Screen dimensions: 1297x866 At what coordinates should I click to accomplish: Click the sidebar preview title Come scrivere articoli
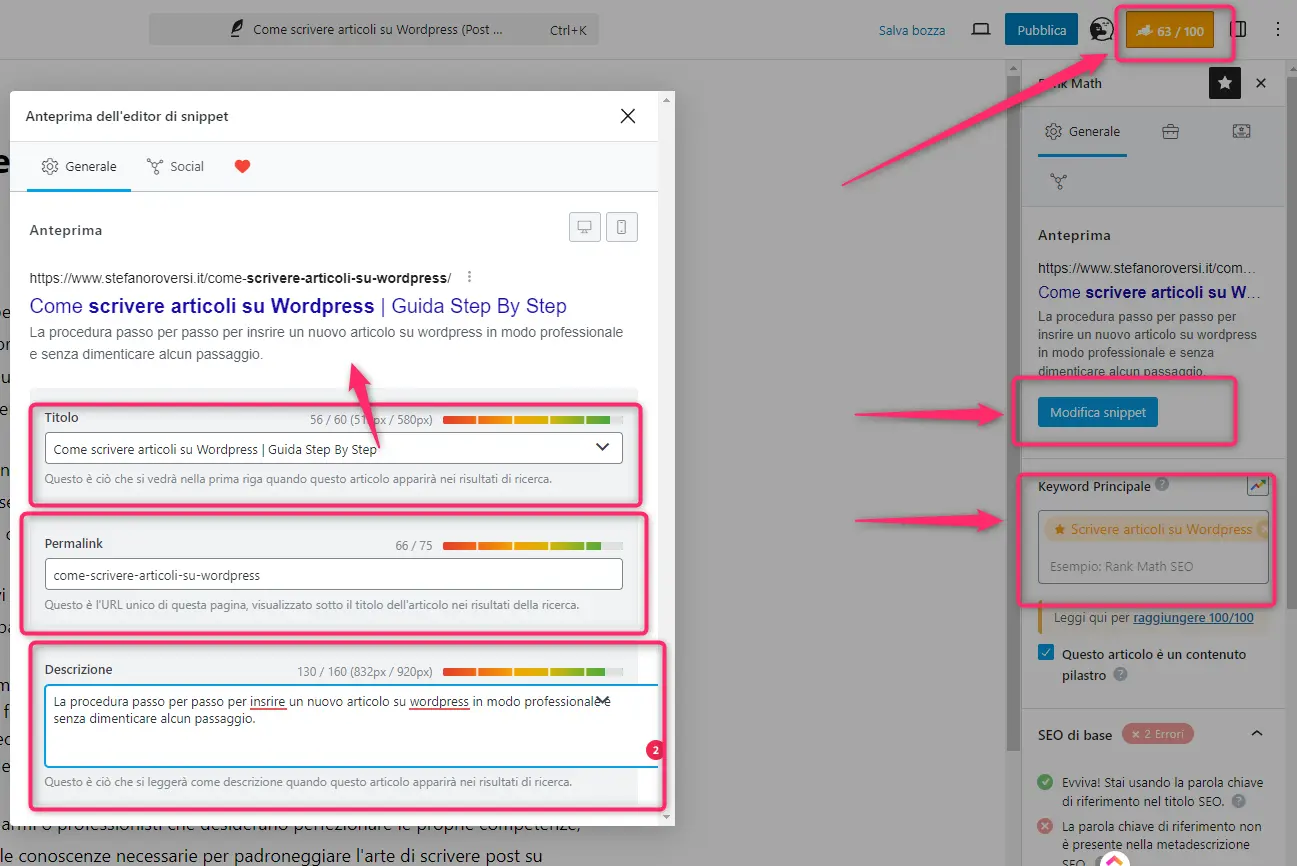[x=1149, y=293]
